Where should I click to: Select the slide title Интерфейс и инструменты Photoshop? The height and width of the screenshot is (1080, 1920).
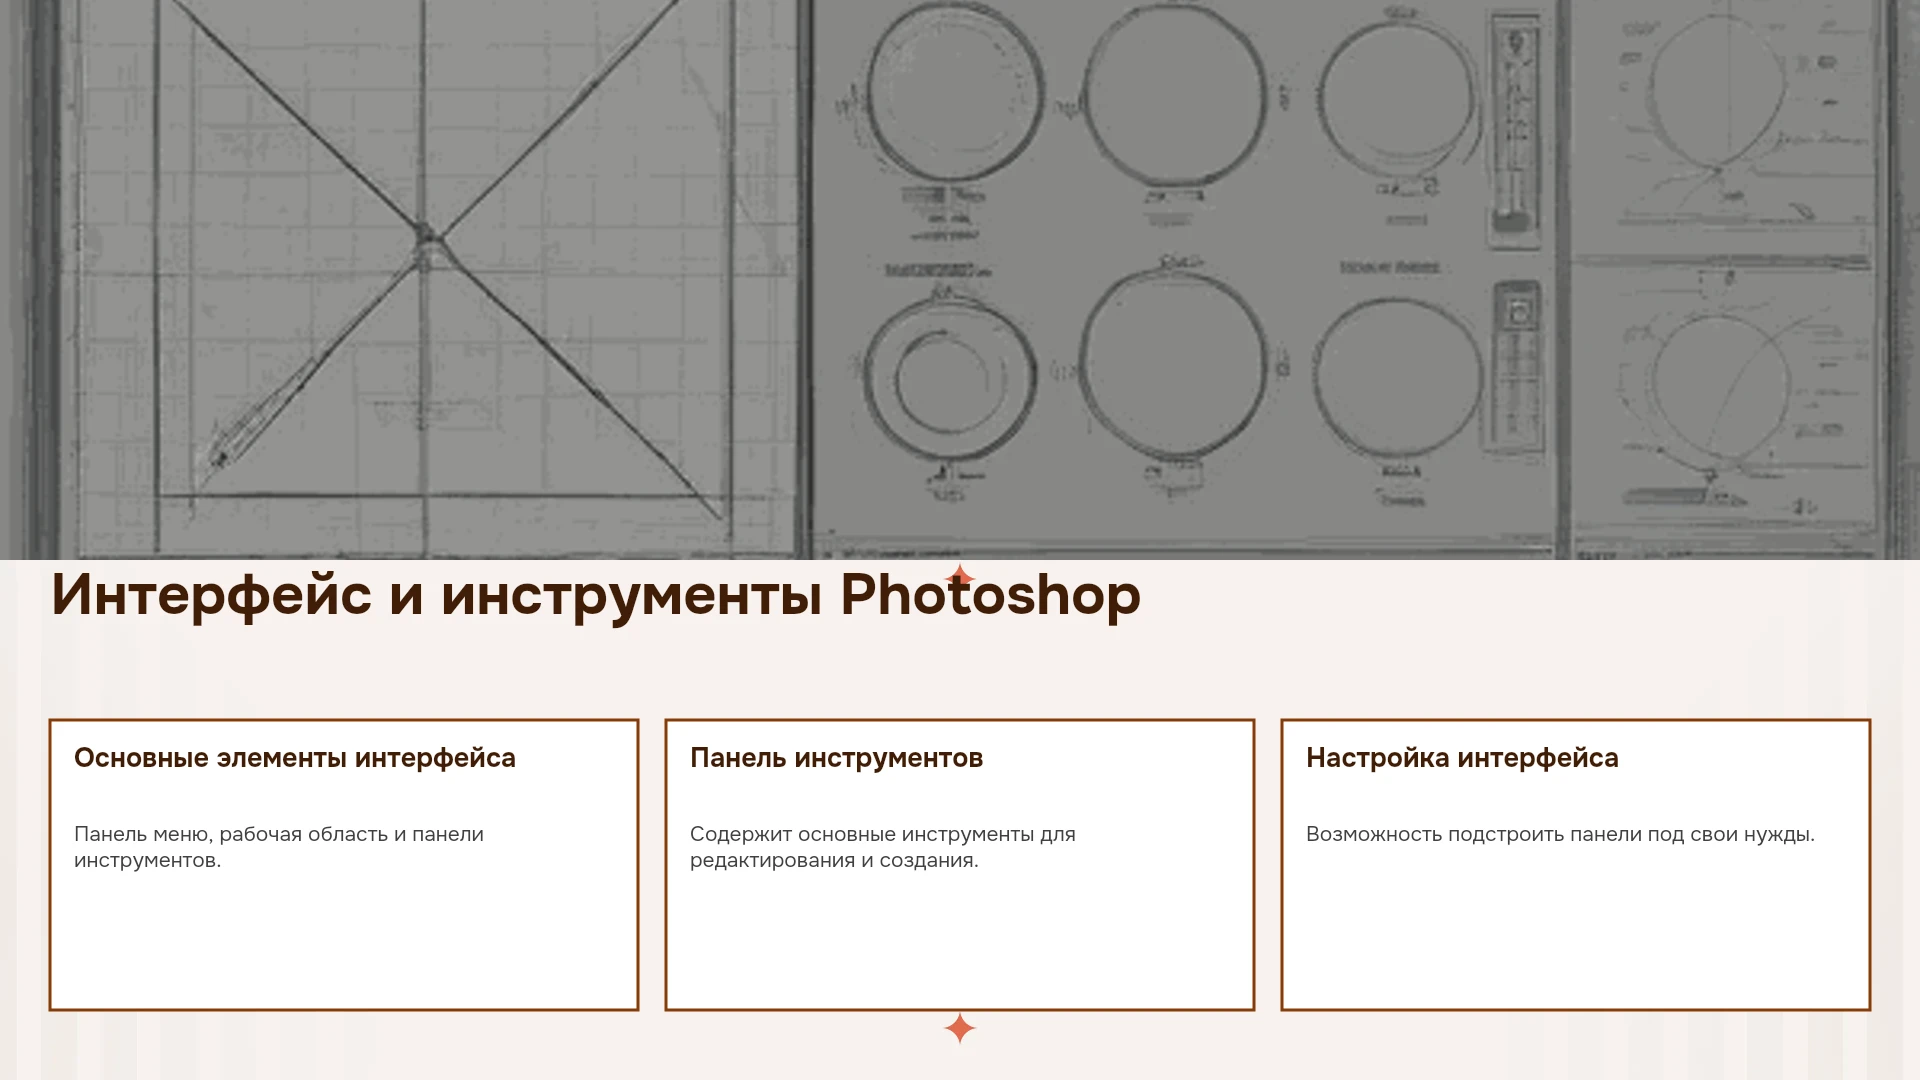596,595
